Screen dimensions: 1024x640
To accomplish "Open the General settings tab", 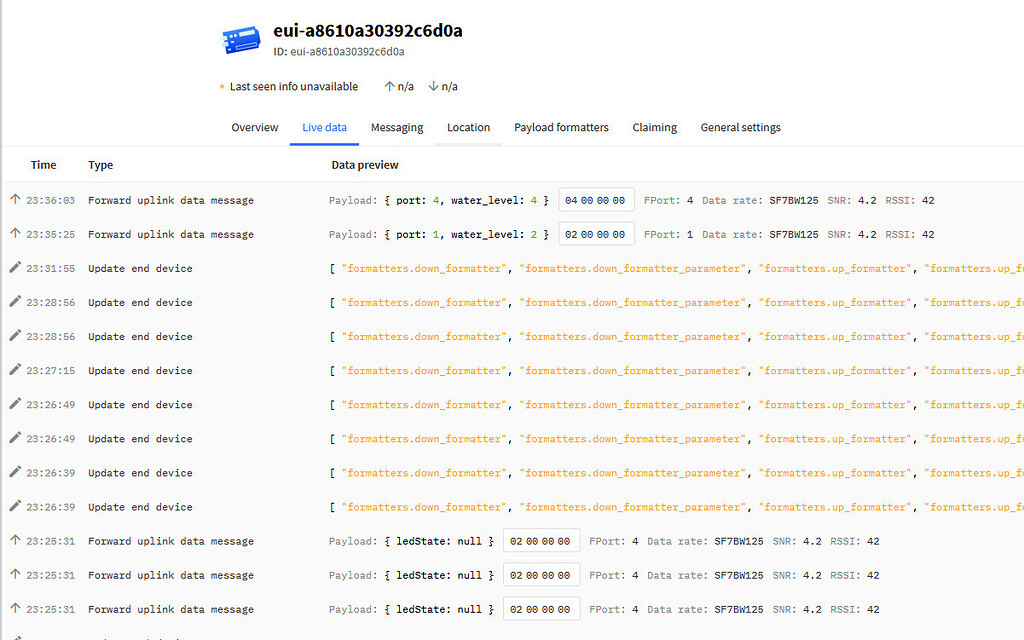I will click(x=740, y=128).
